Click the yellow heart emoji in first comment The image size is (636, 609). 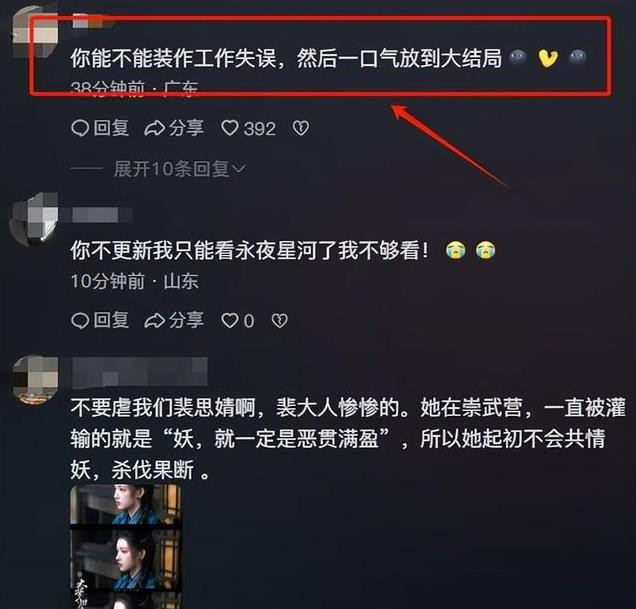(548, 58)
